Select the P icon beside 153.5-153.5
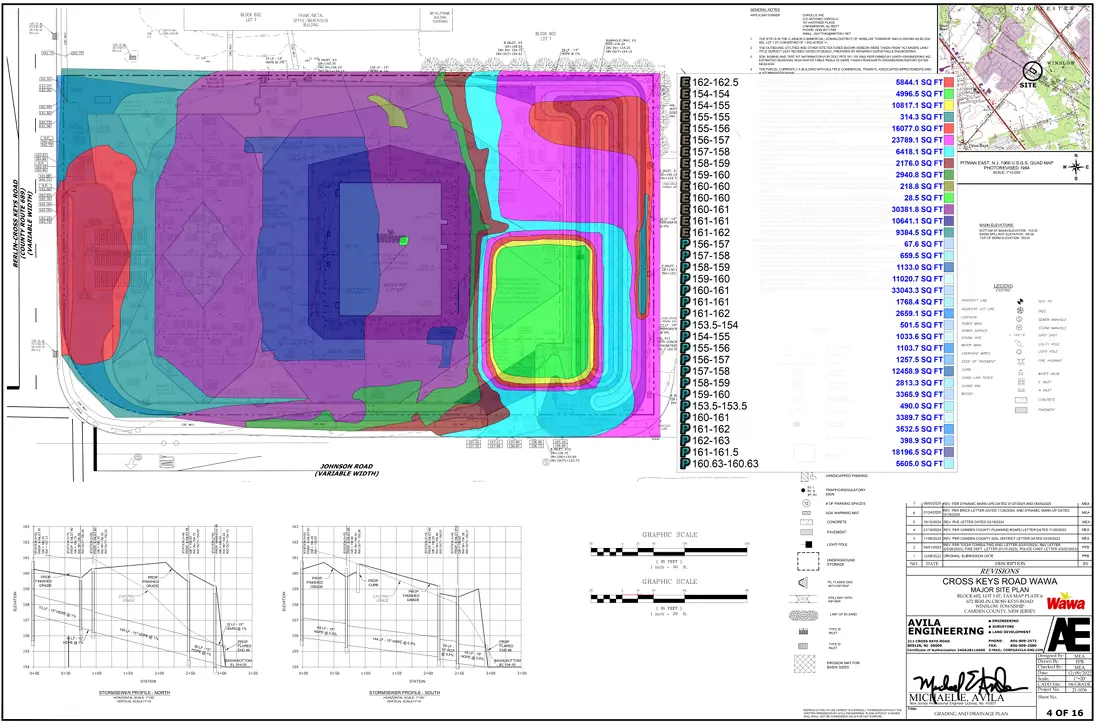 click(686, 406)
